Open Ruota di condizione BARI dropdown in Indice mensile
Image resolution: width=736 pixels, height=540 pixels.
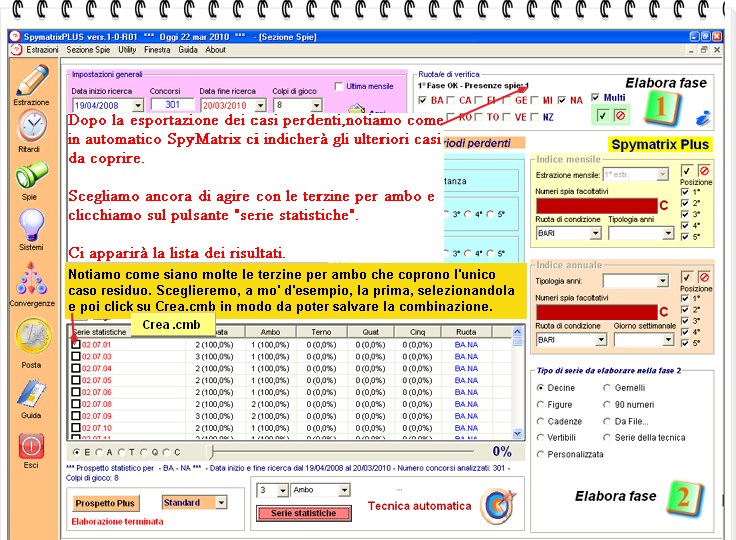(x=595, y=233)
